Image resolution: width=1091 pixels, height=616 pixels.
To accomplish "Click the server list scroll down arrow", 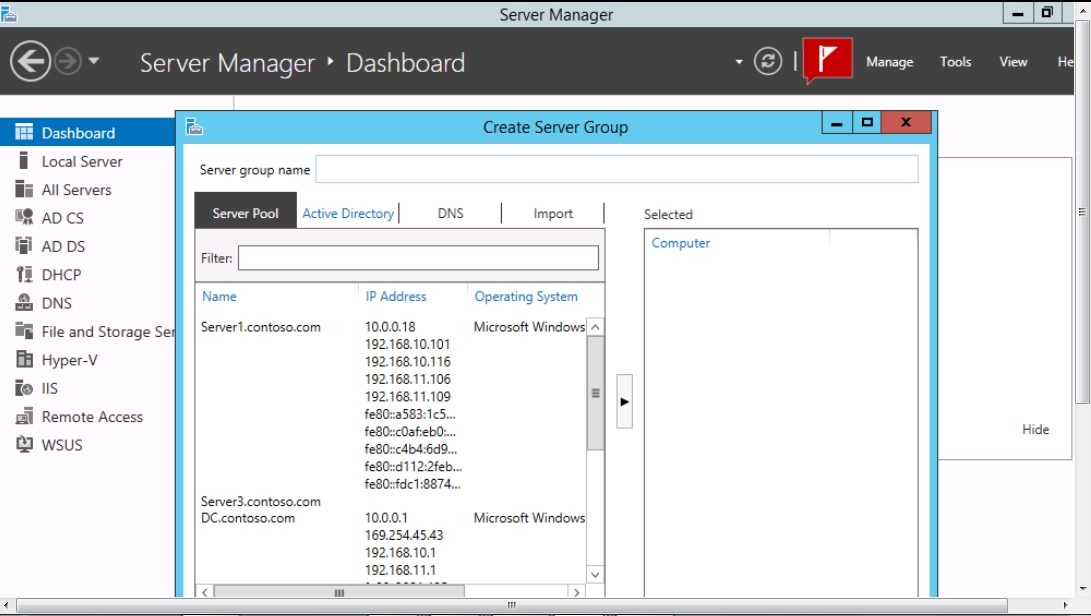I will pos(595,574).
